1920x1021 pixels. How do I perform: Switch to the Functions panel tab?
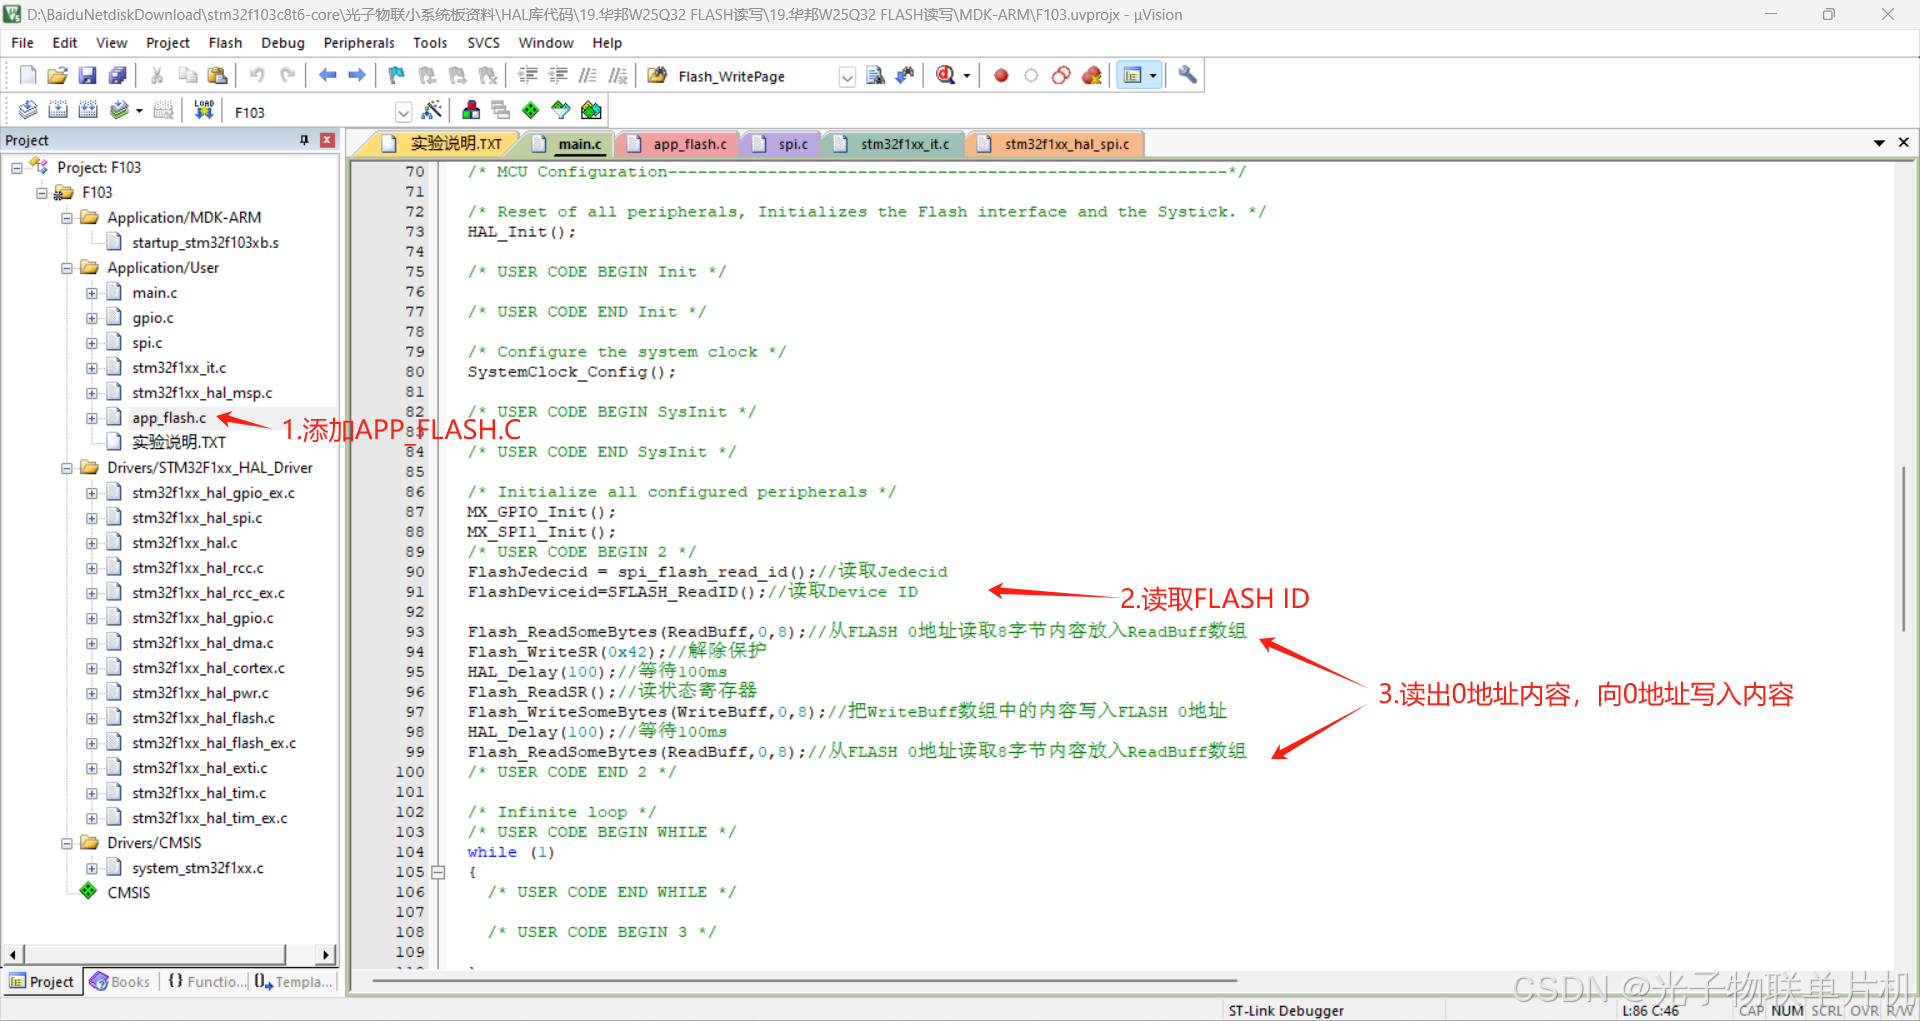coord(206,982)
